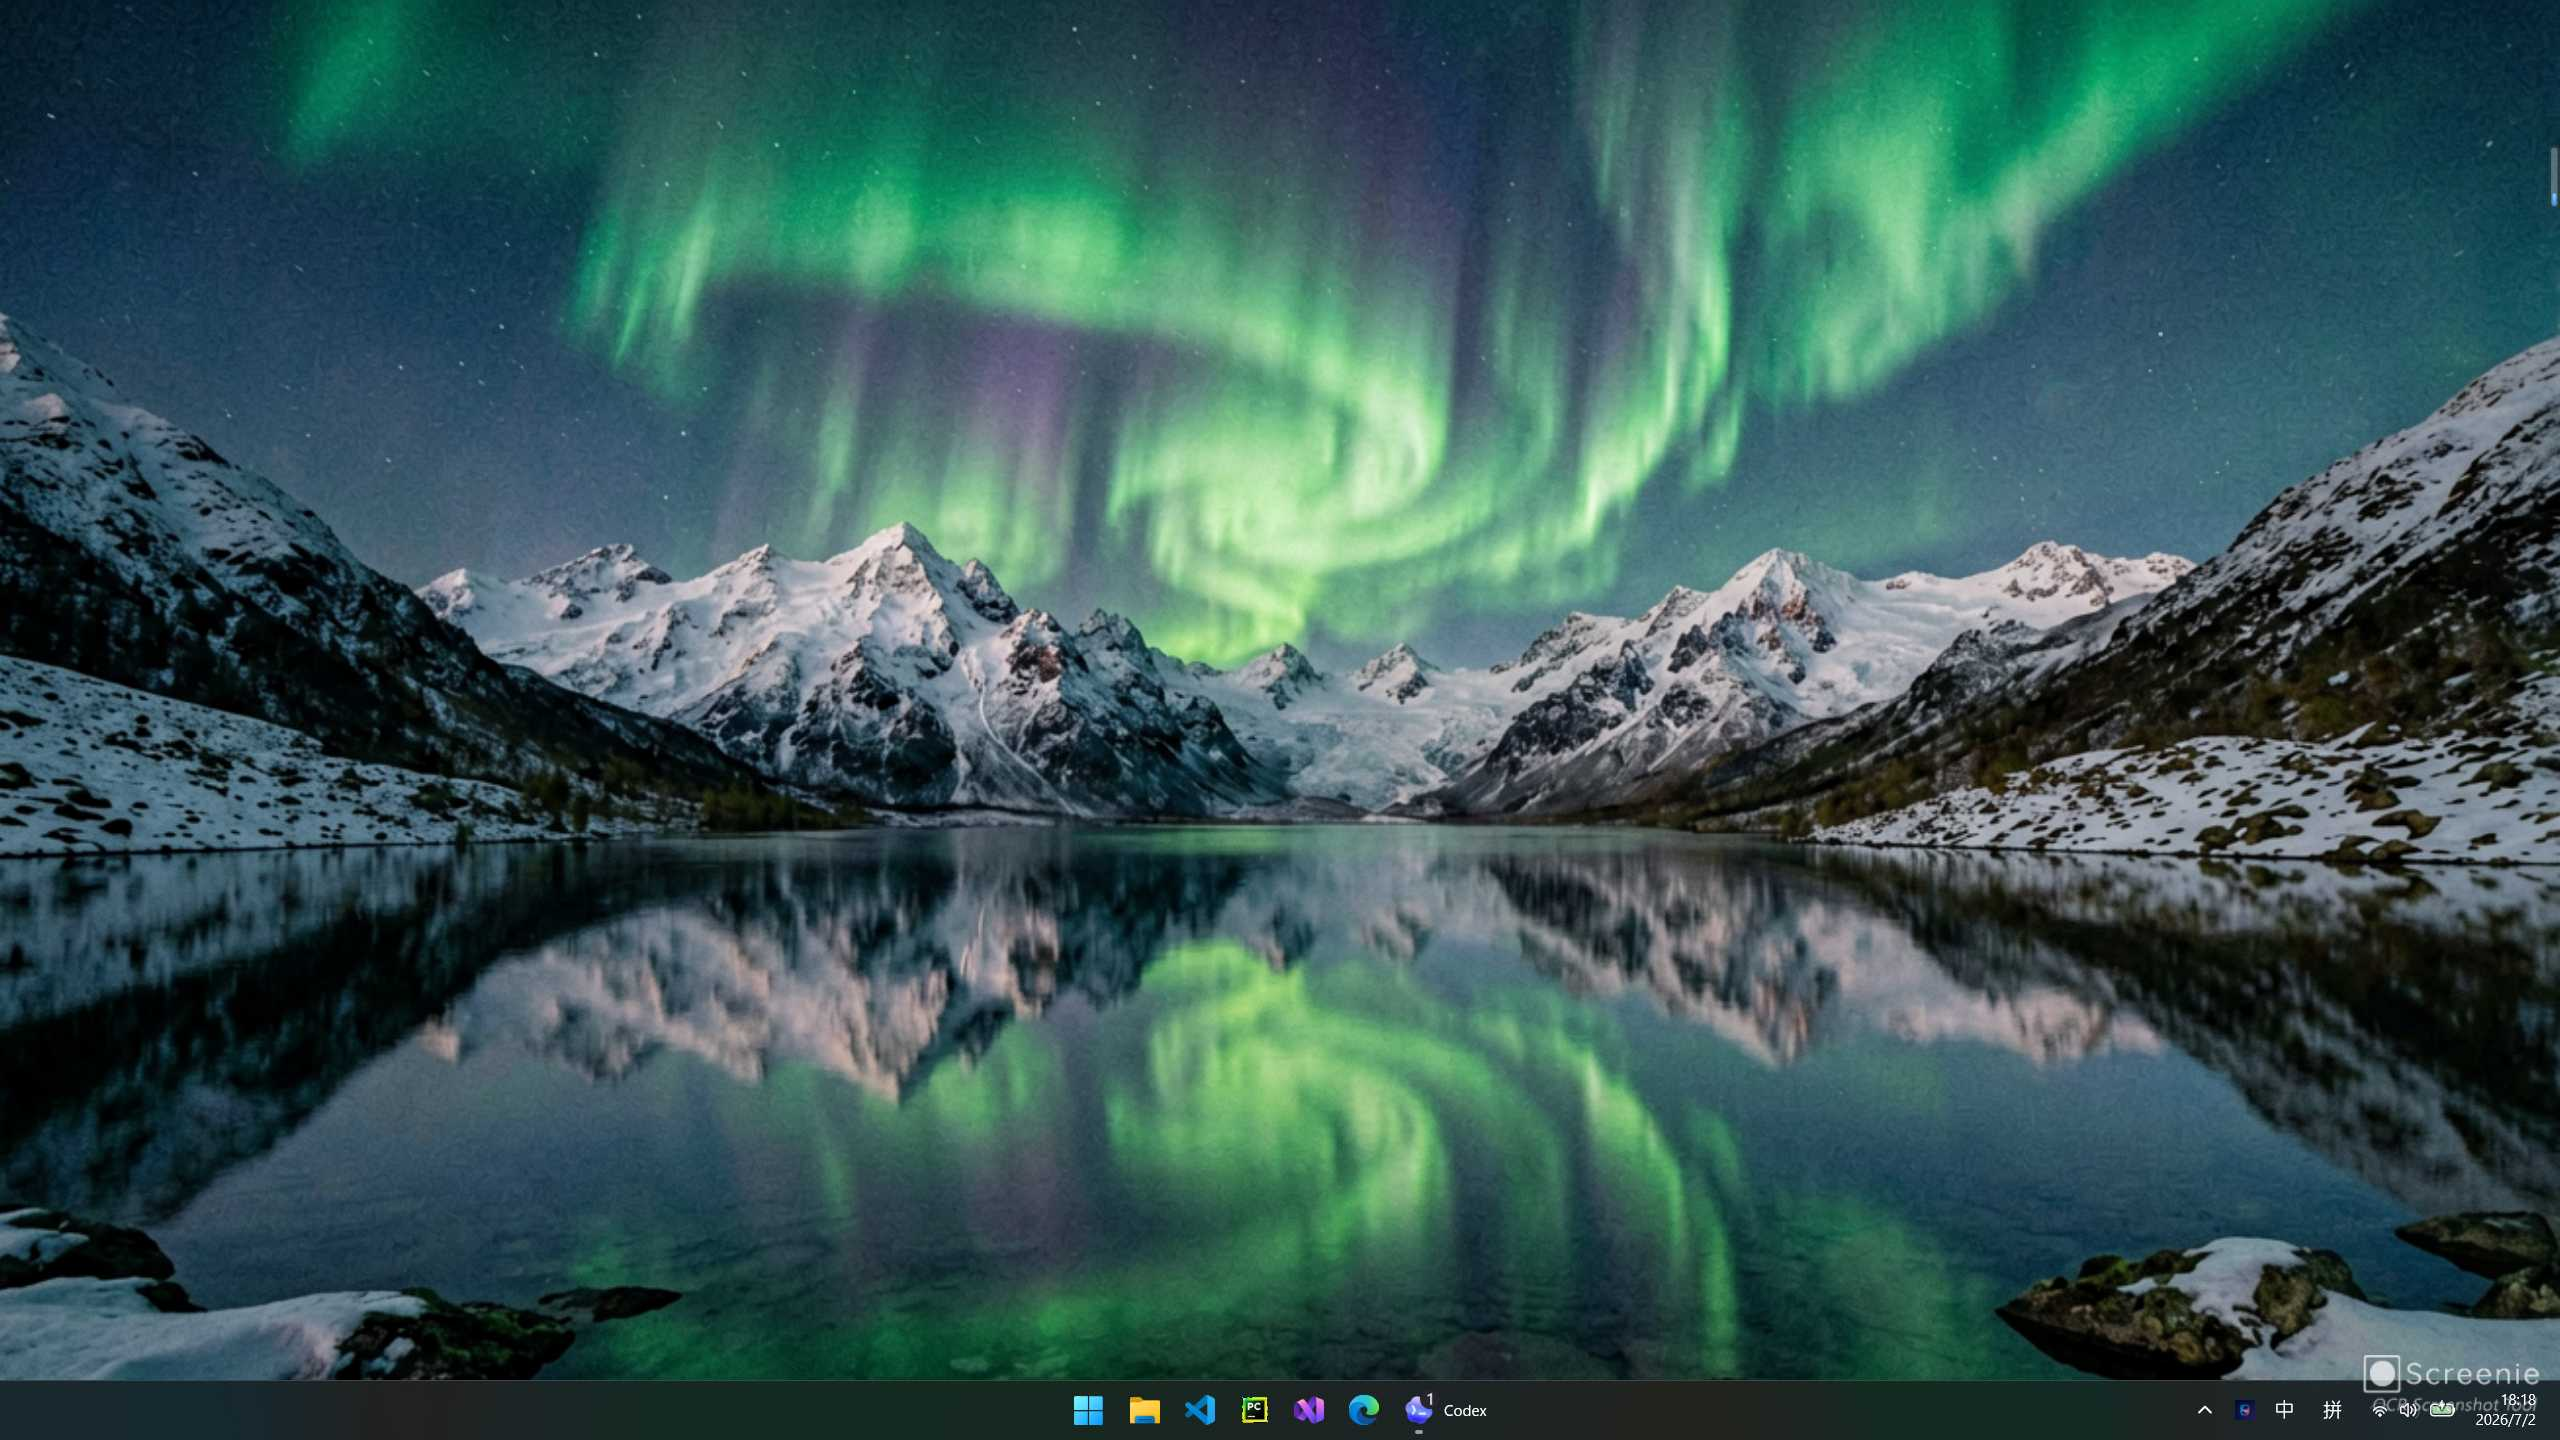
Task: Show hidden system tray icons
Action: (x=2204, y=1410)
